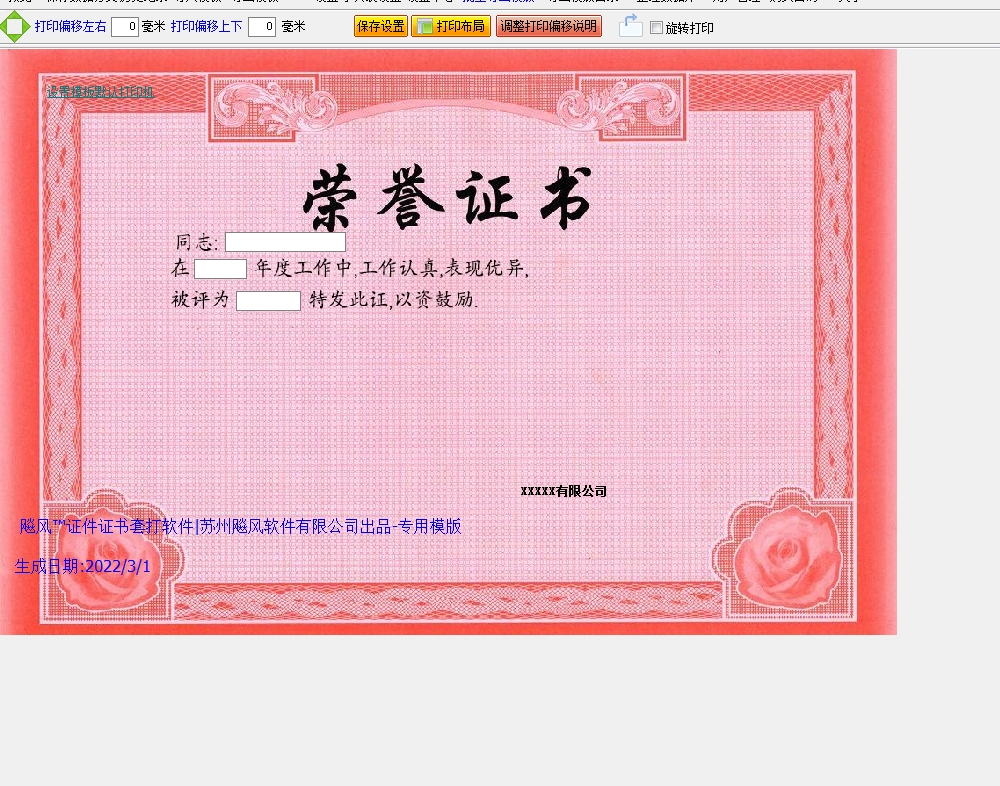Click the award field after 被评为
Image resolution: width=1000 pixels, height=786 pixels.
coord(268,301)
